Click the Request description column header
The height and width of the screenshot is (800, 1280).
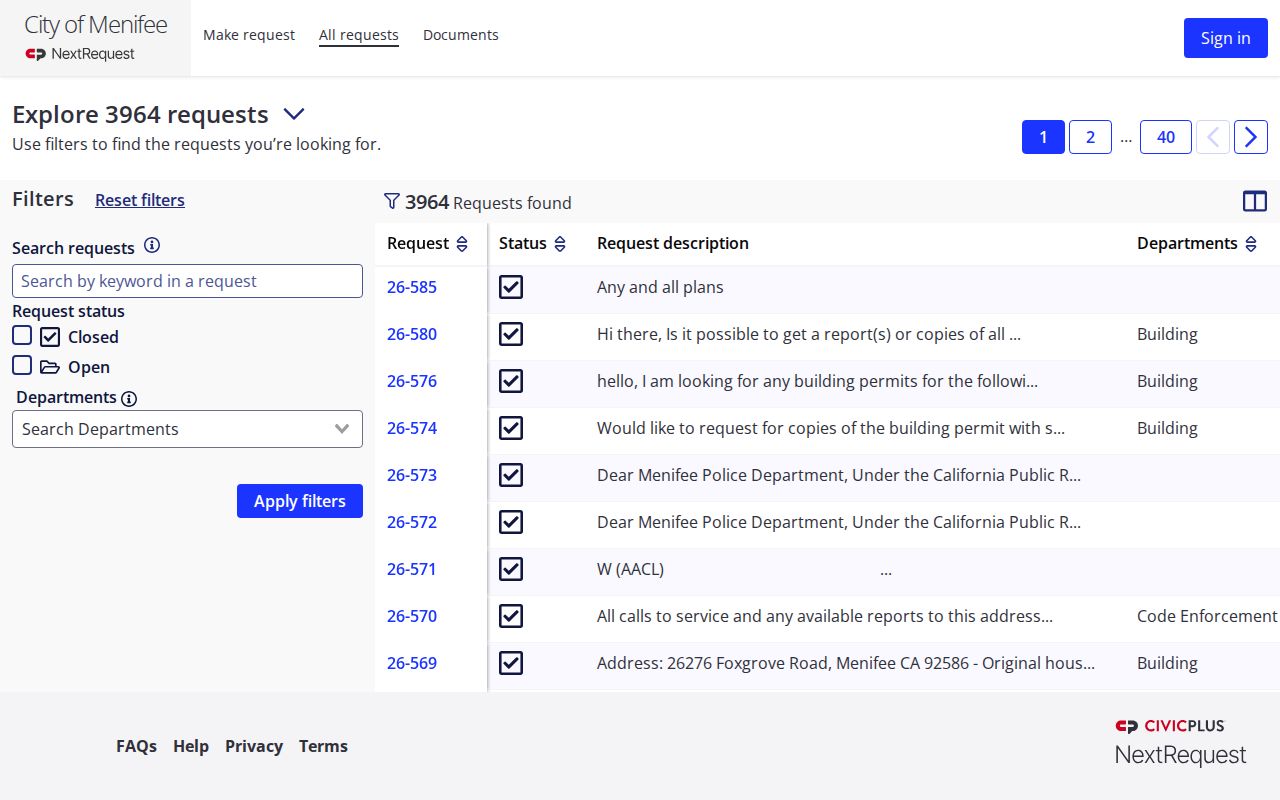[x=673, y=243]
